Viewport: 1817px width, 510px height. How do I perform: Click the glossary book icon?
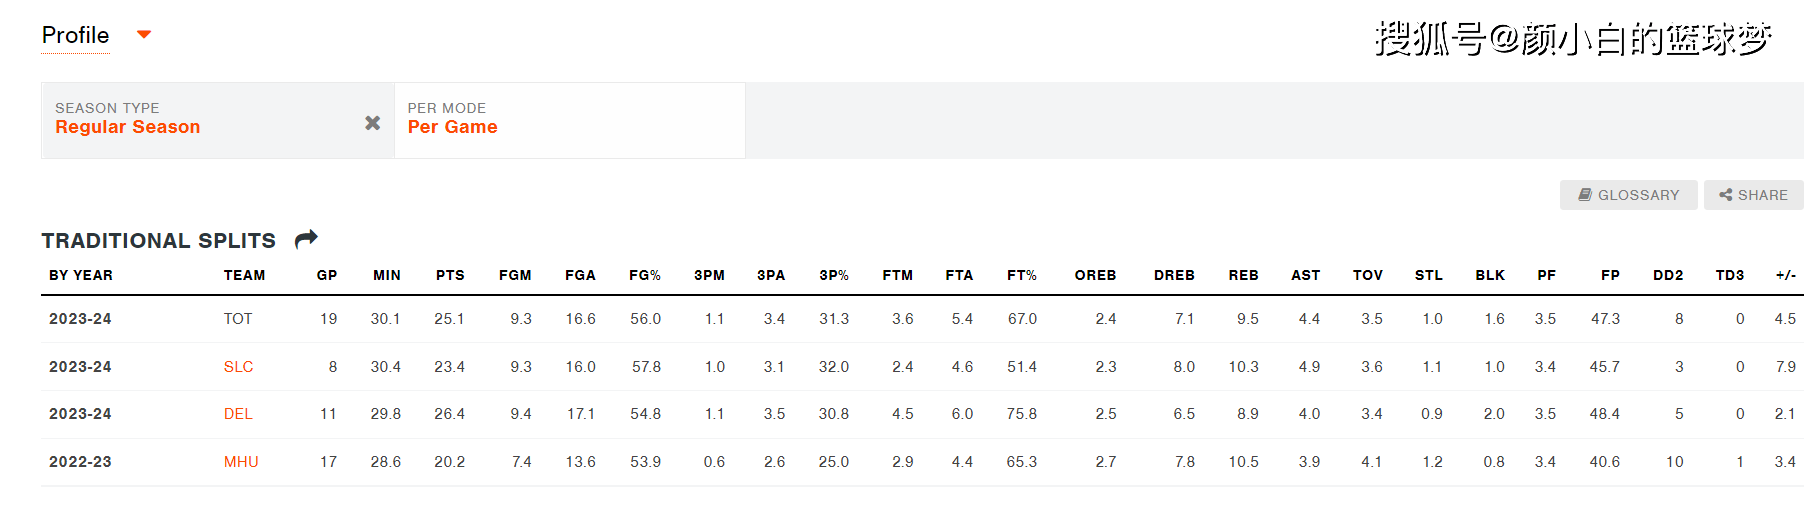pos(1585,195)
